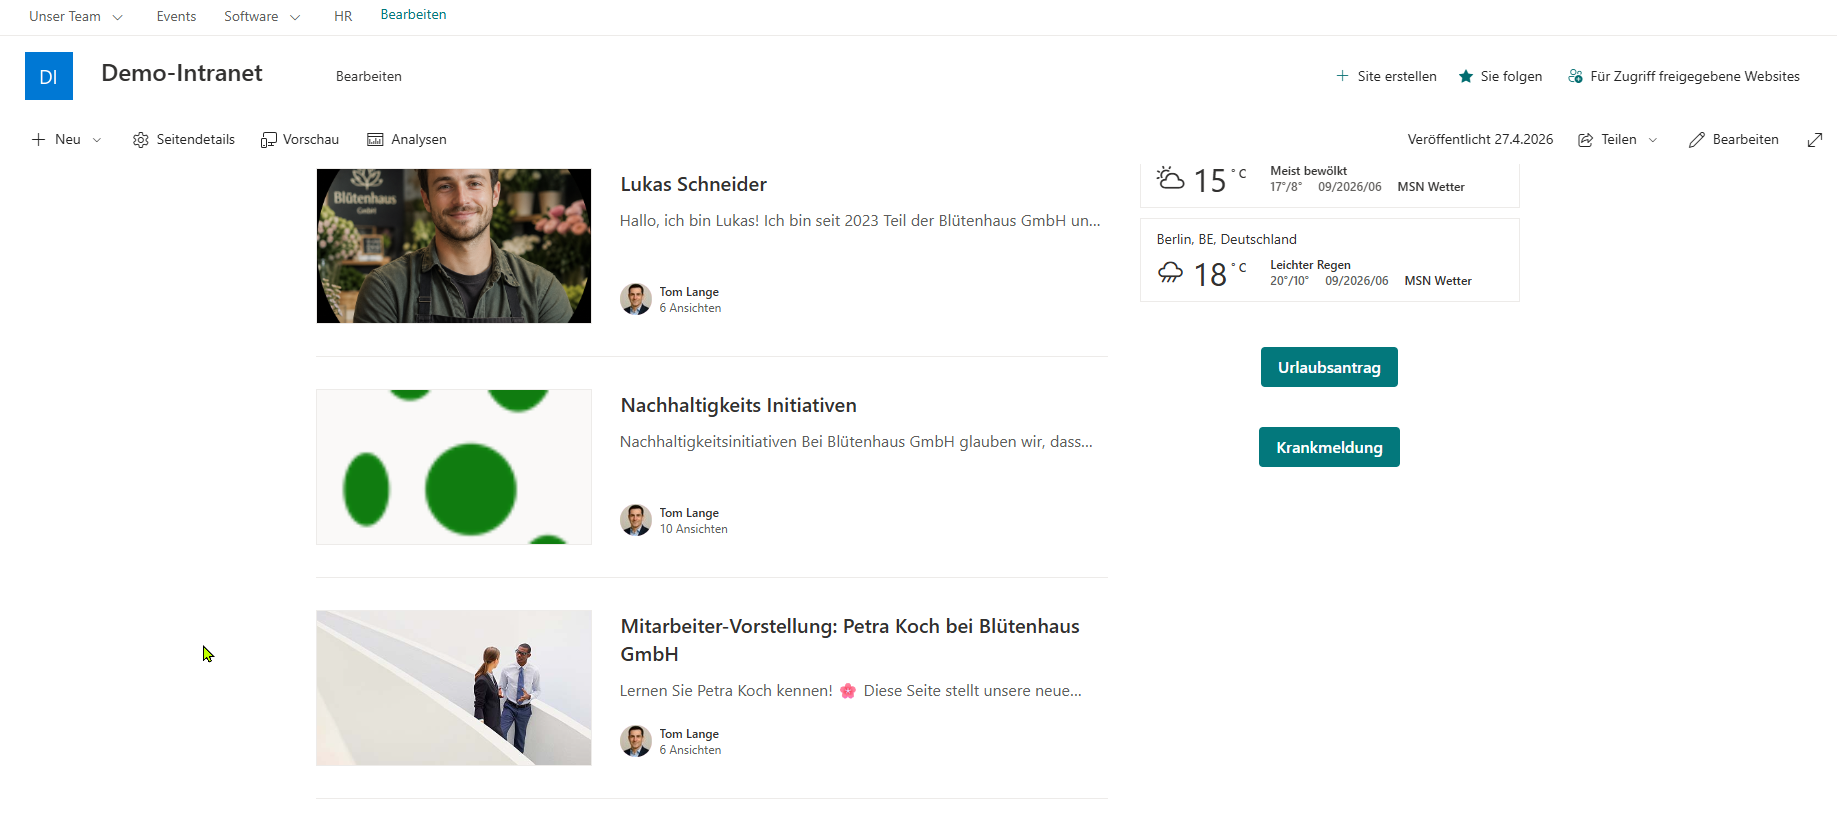Click the expand to full-screen arrow icon
This screenshot has width=1837, height=825.
click(x=1815, y=140)
